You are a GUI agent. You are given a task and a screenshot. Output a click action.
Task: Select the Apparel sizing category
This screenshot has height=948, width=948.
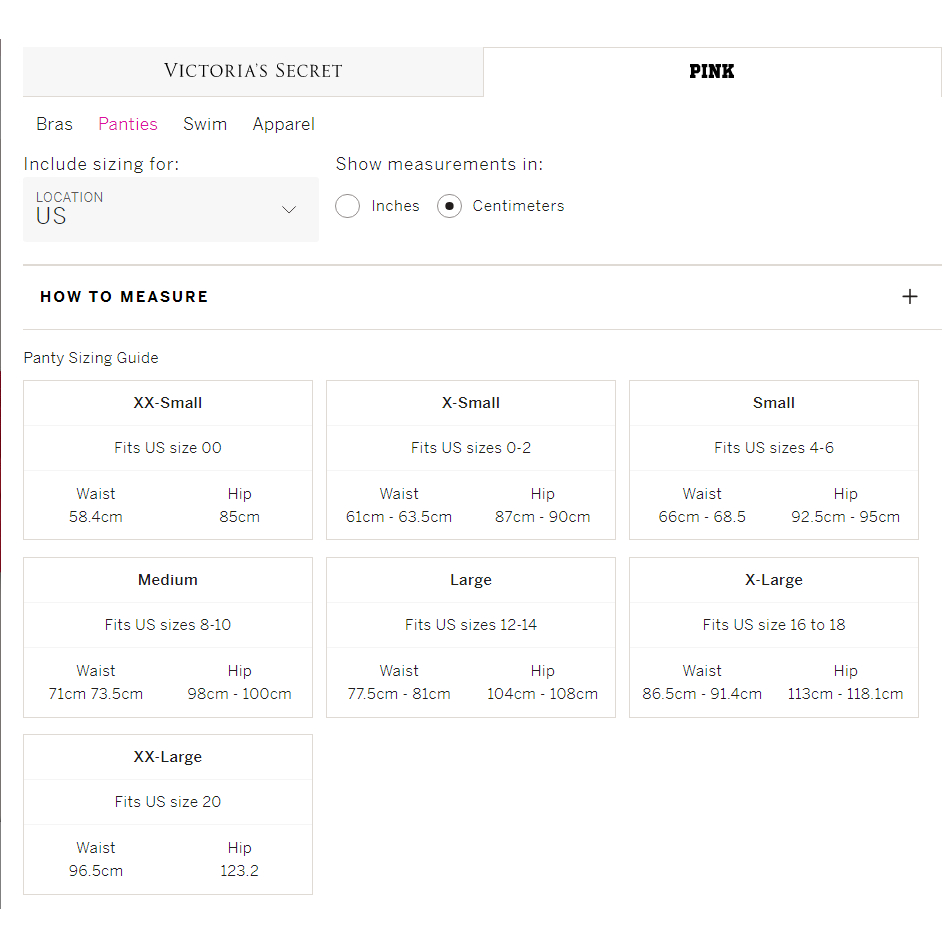[283, 124]
